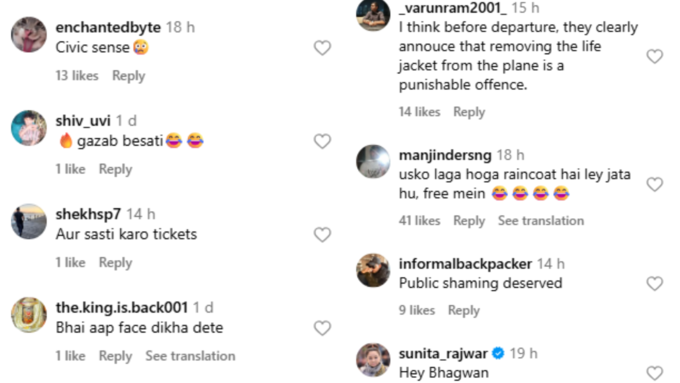
Task: Open informalbackpacker's profile from username
Action: pos(465,264)
